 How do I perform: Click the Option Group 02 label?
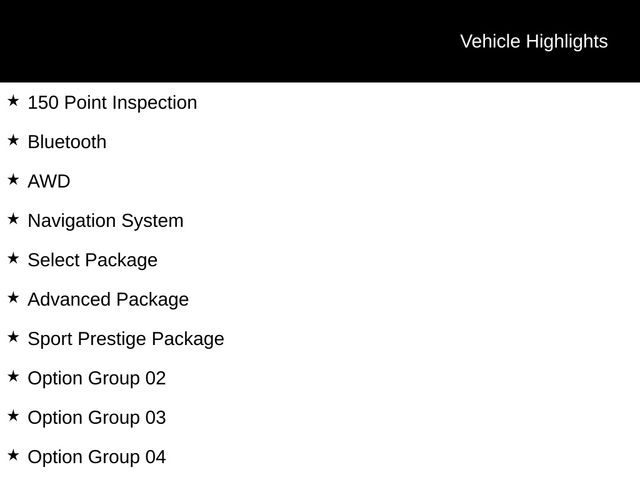click(97, 378)
